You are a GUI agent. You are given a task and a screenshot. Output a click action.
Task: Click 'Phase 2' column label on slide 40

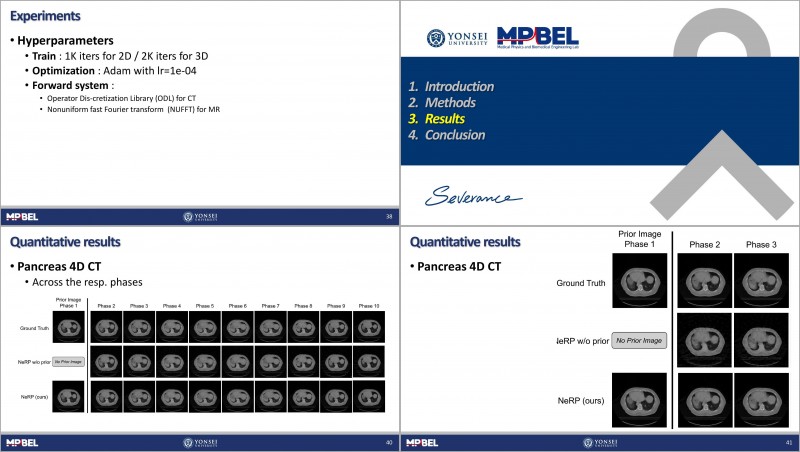(107, 306)
